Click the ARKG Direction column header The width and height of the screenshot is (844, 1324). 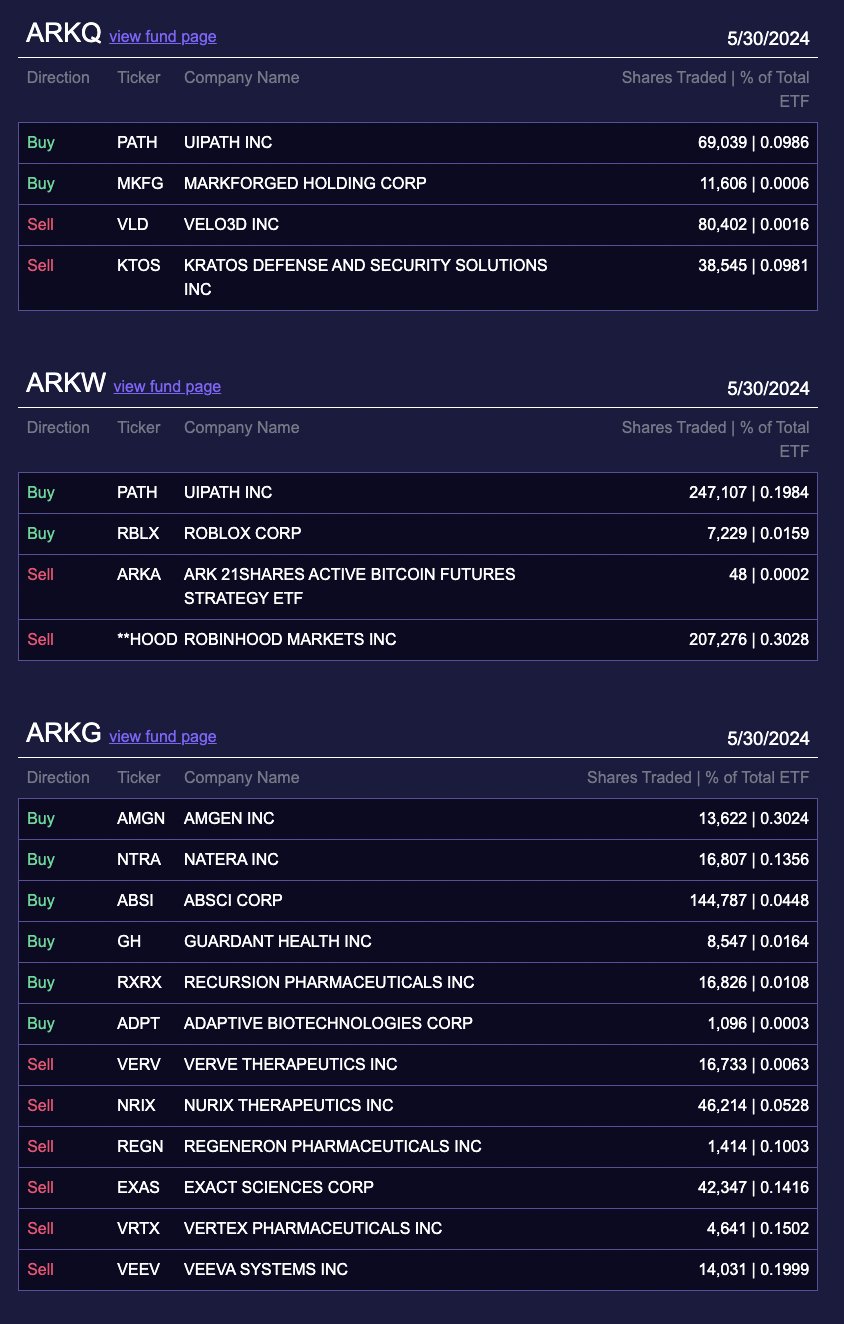coord(58,777)
